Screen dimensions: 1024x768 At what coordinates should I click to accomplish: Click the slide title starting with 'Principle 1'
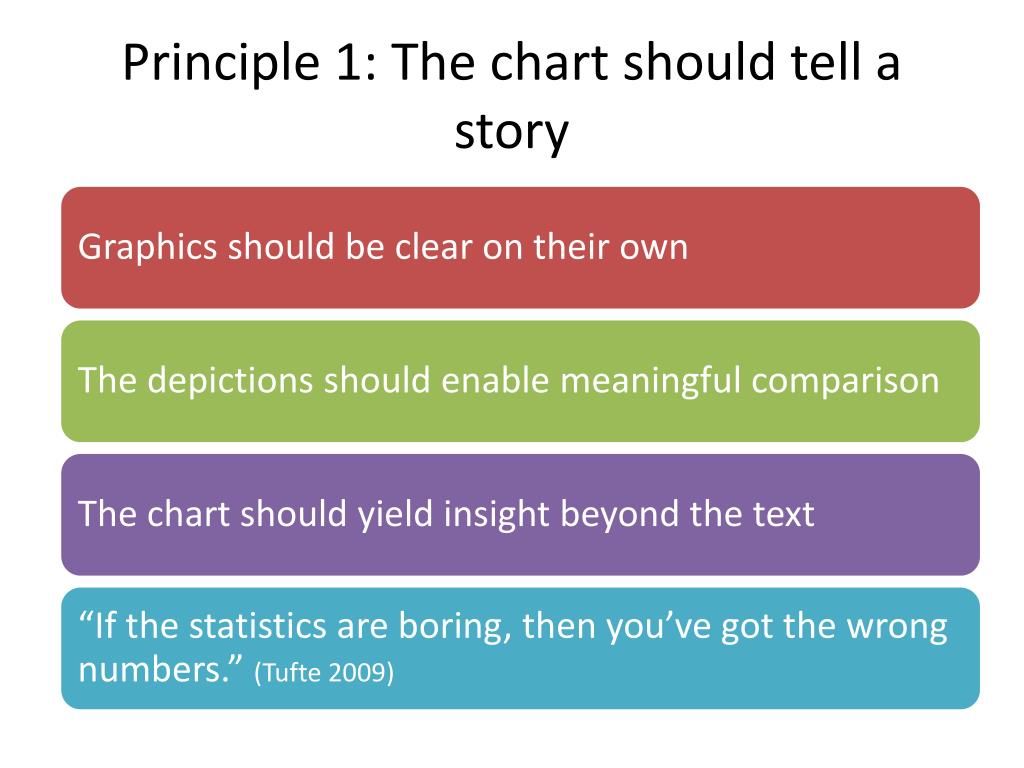(511, 97)
